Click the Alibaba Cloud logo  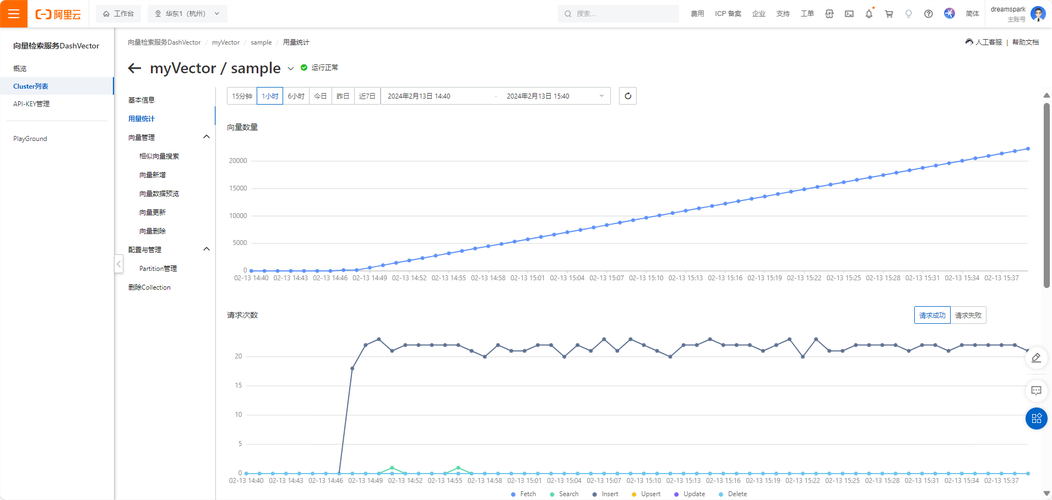(x=58, y=13)
